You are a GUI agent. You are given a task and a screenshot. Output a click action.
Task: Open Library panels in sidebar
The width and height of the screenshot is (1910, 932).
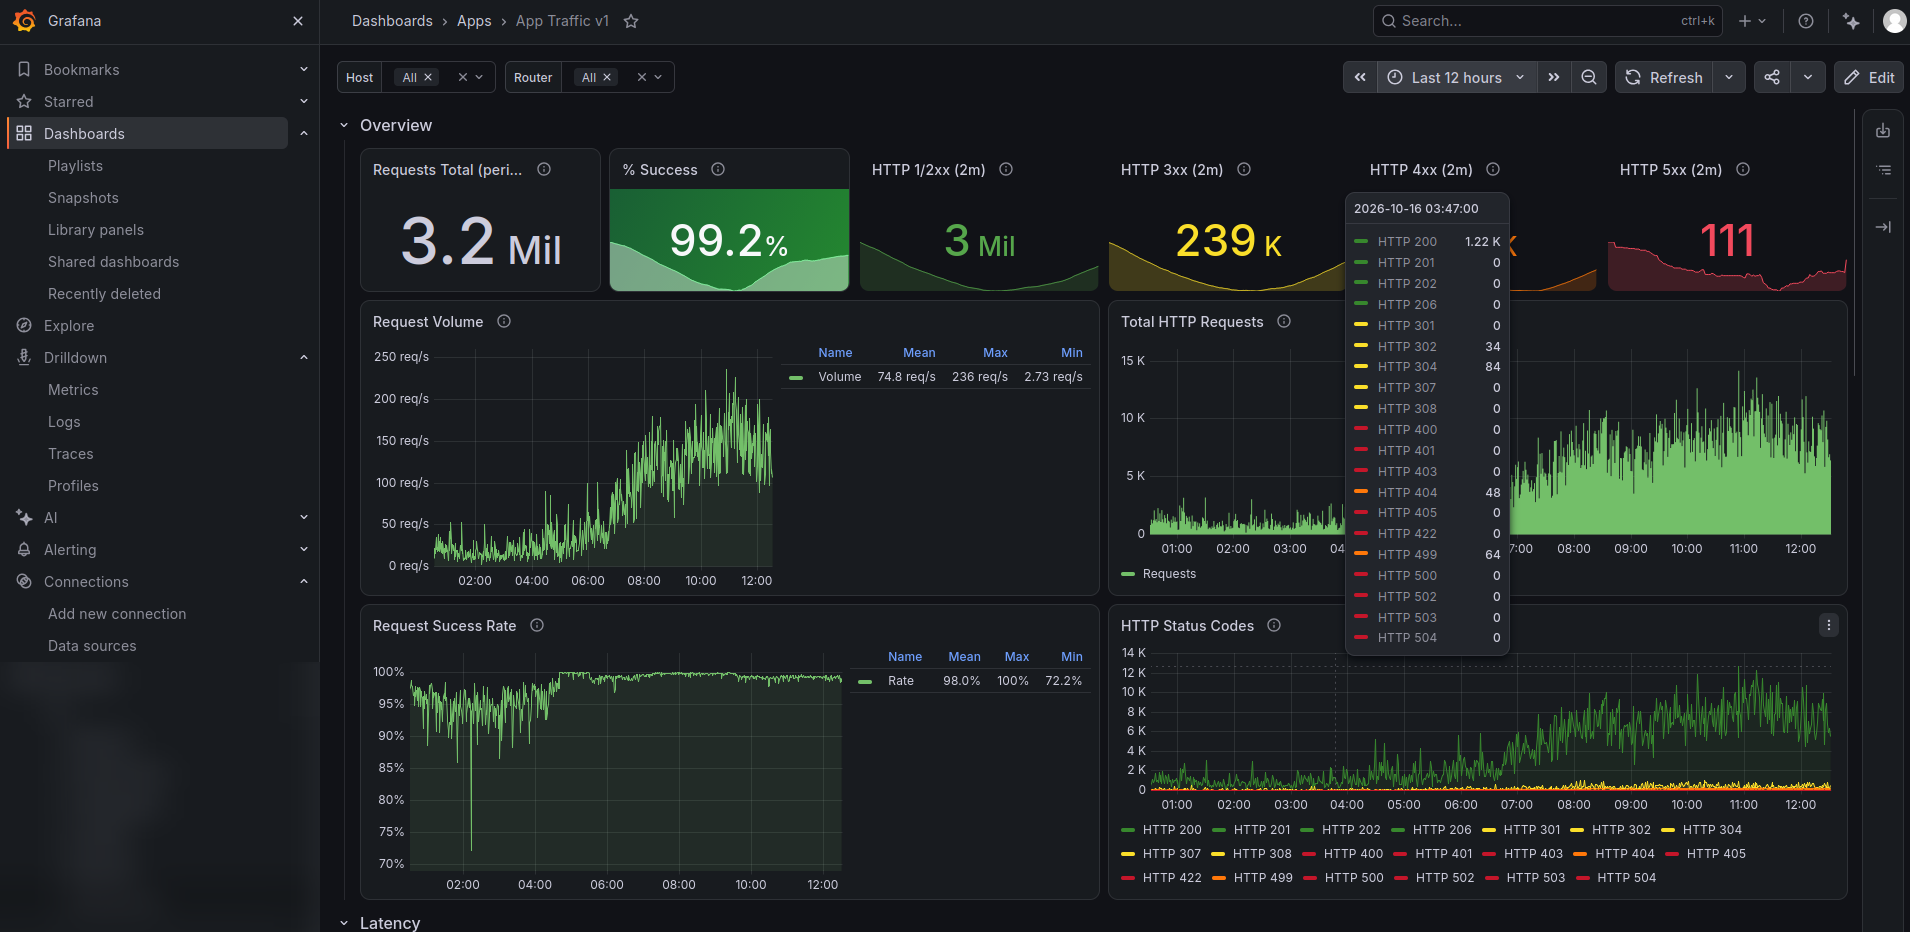96,229
